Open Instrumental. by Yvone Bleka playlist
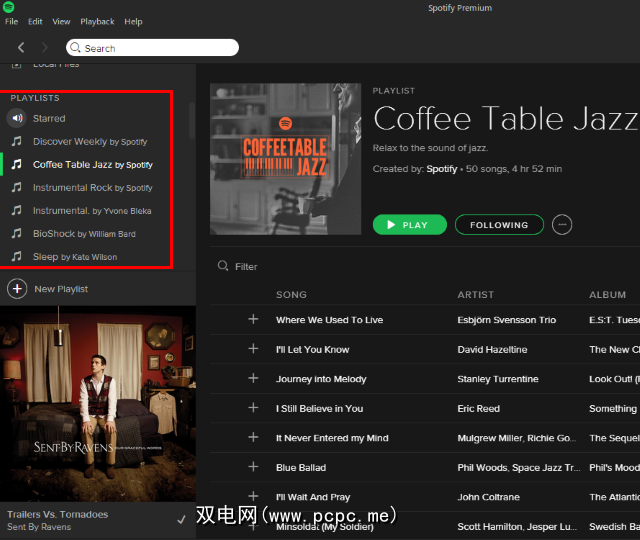 [92, 211]
